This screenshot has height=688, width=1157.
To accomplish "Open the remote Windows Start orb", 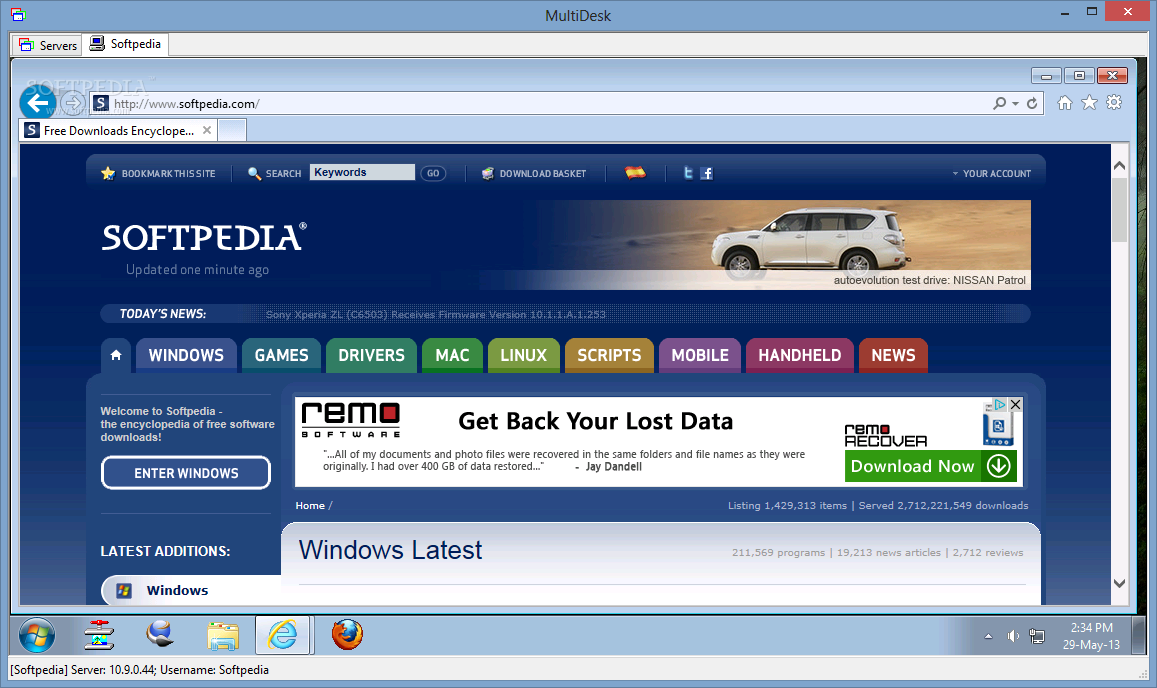I will (x=37, y=635).
